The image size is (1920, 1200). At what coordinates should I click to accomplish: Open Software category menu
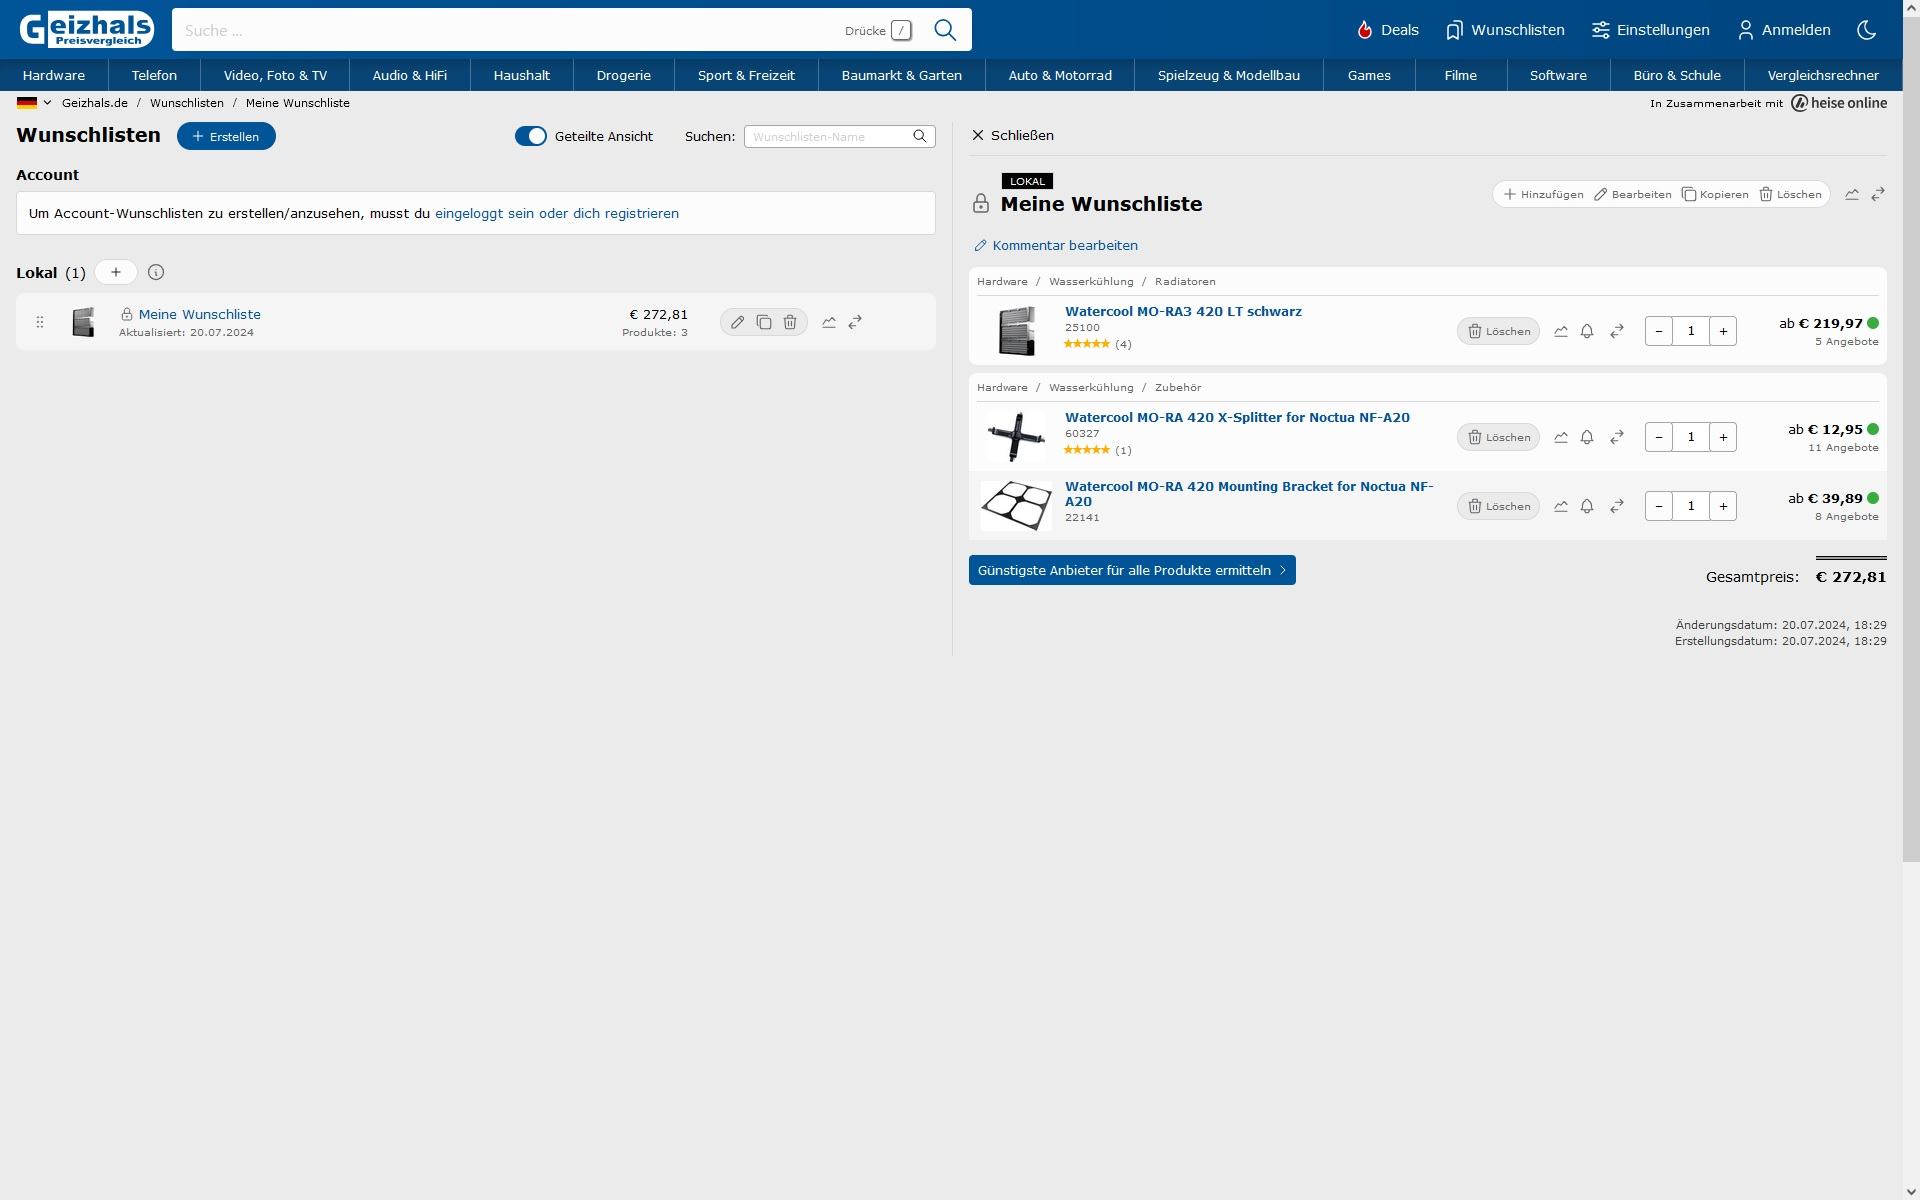point(1558,75)
